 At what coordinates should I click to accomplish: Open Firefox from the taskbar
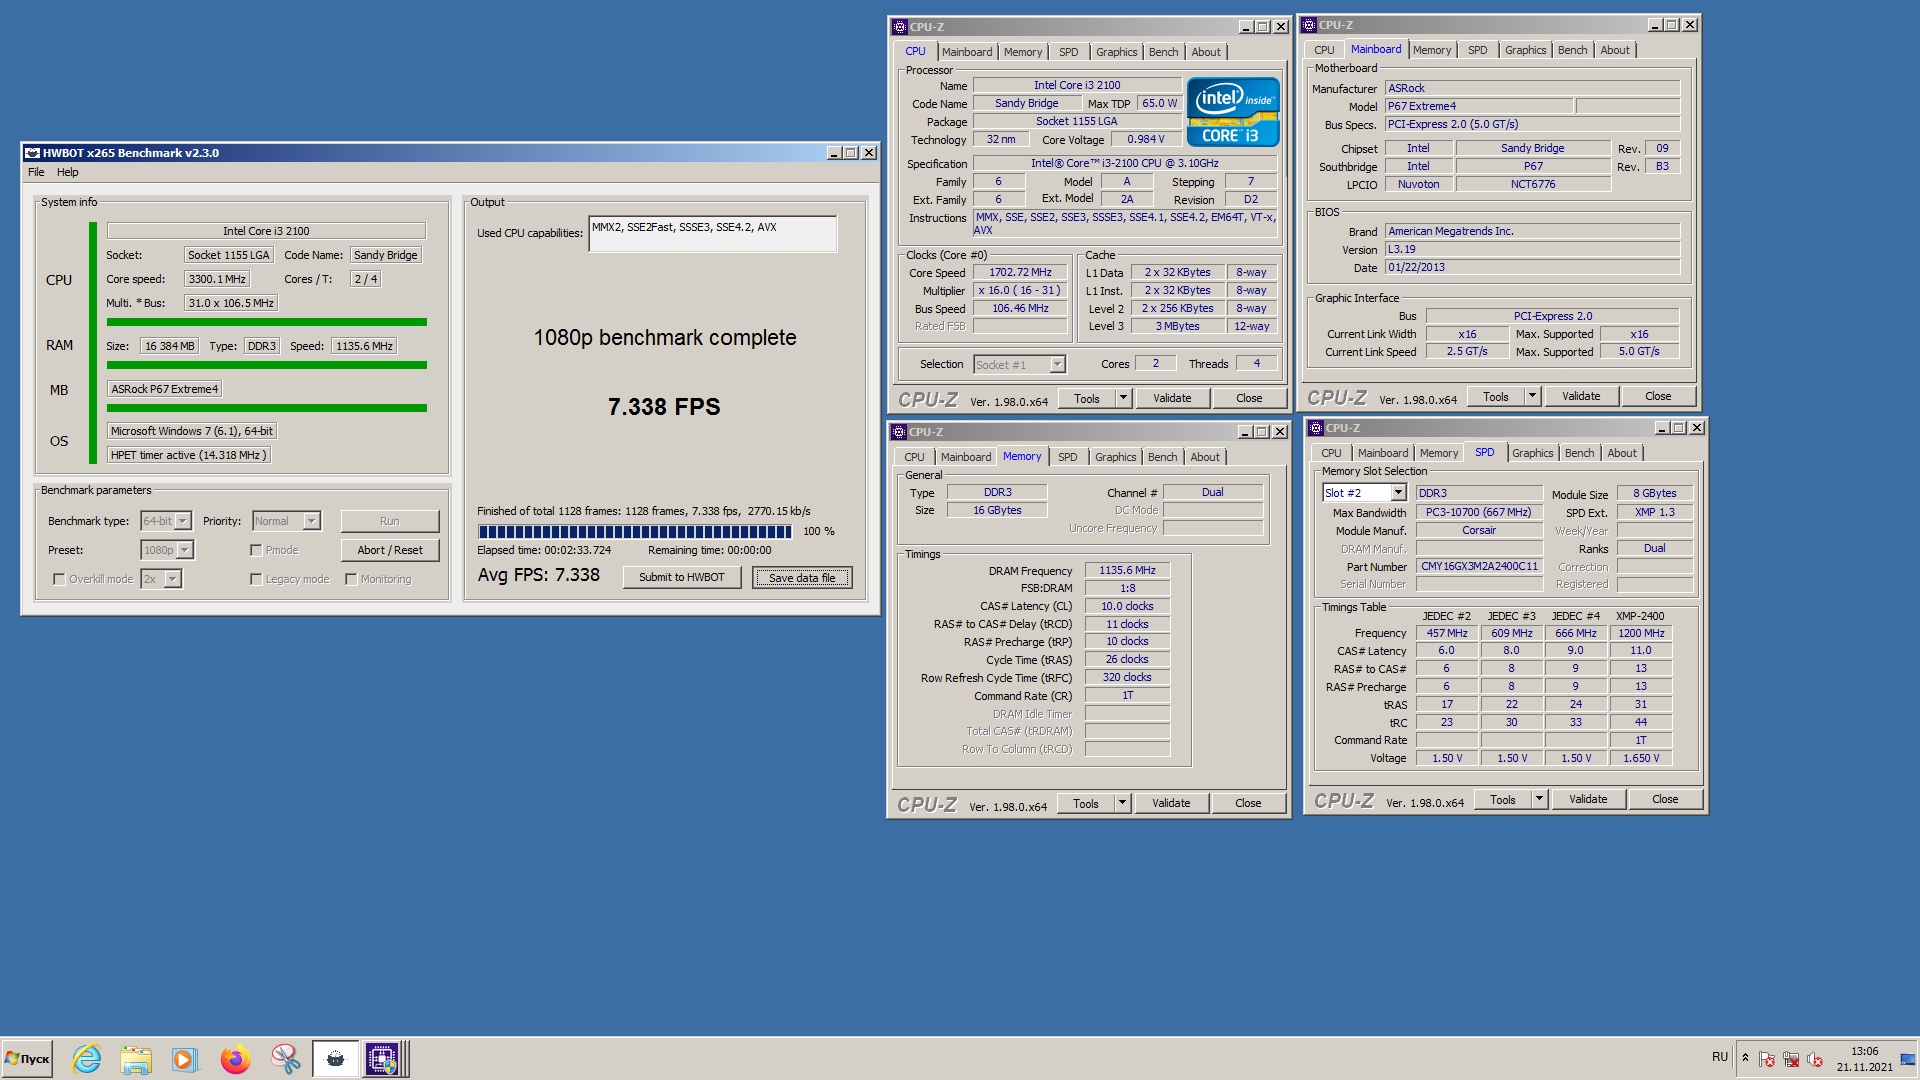tap(235, 1058)
